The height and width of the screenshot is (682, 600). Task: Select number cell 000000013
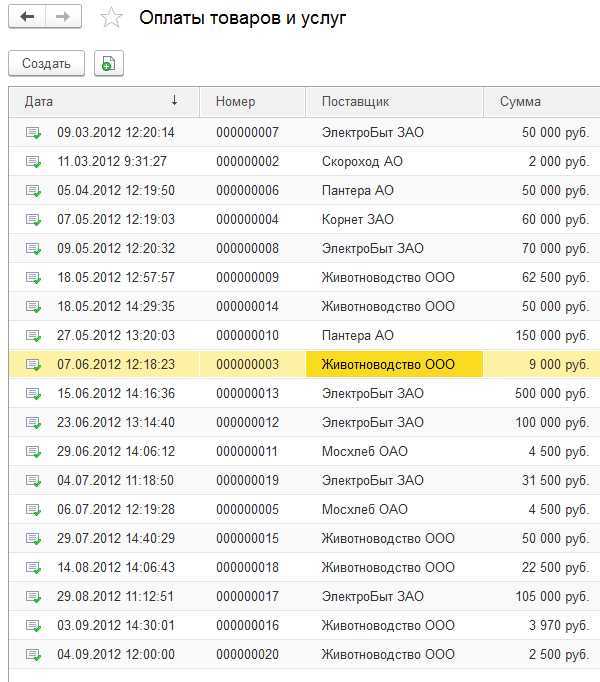tap(248, 393)
